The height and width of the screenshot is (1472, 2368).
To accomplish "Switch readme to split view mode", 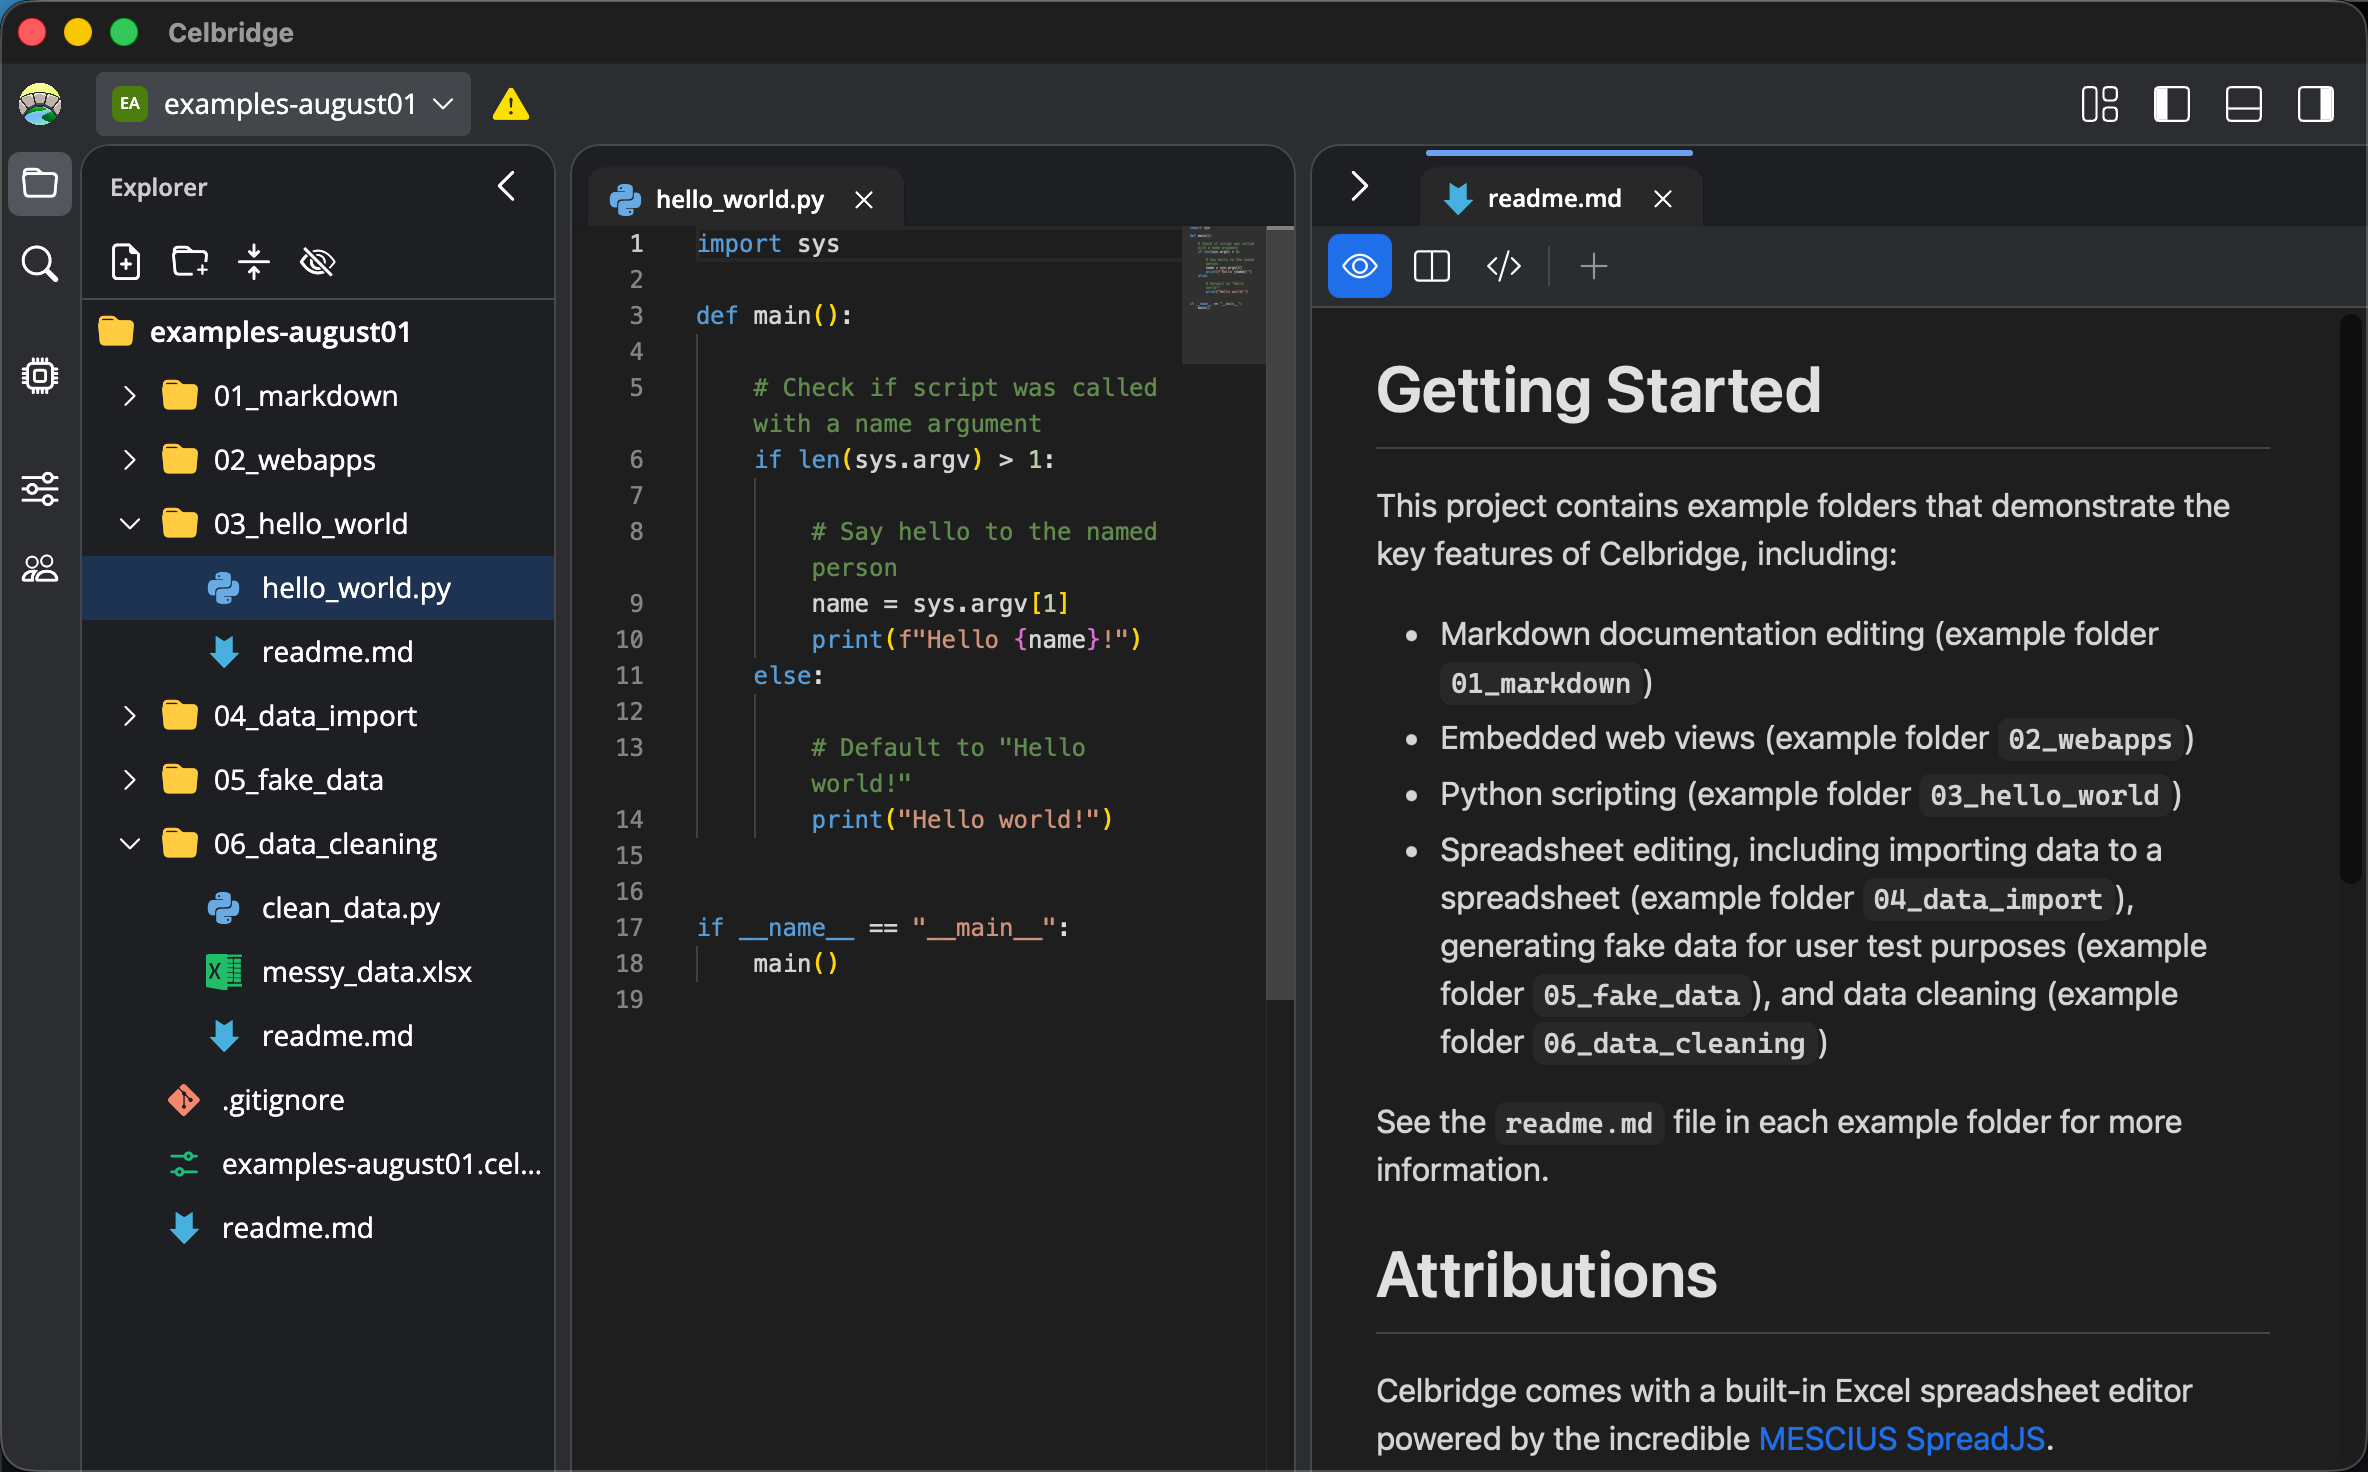I will click(1431, 266).
